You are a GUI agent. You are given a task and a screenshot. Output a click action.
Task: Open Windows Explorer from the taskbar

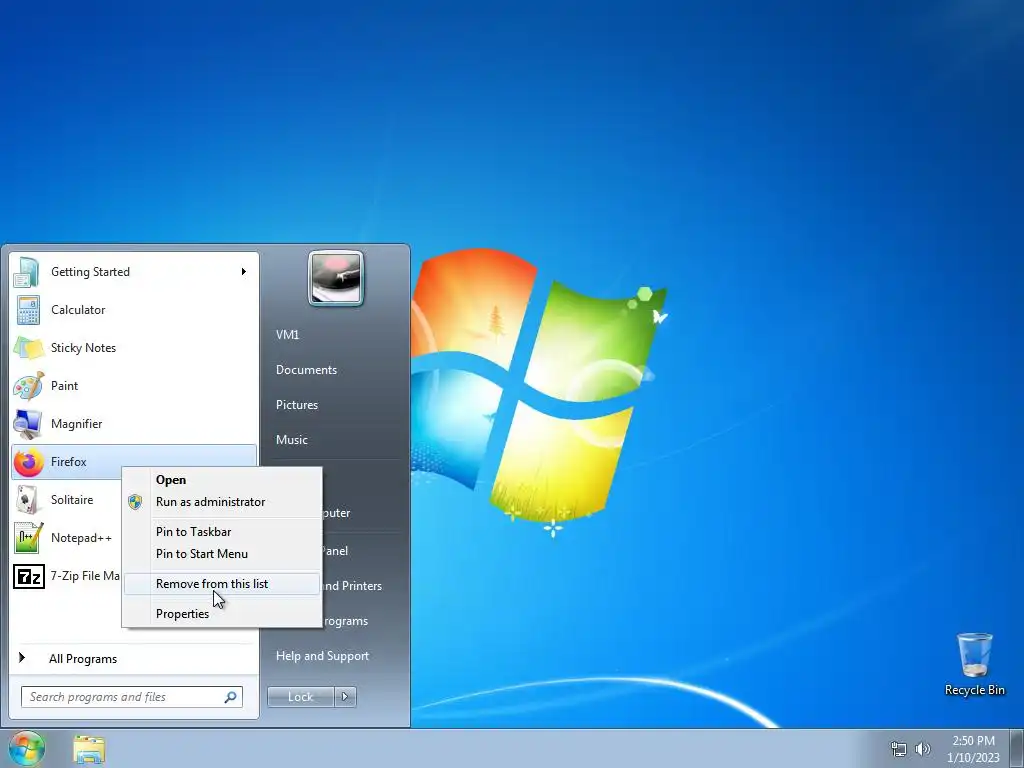[89, 749]
